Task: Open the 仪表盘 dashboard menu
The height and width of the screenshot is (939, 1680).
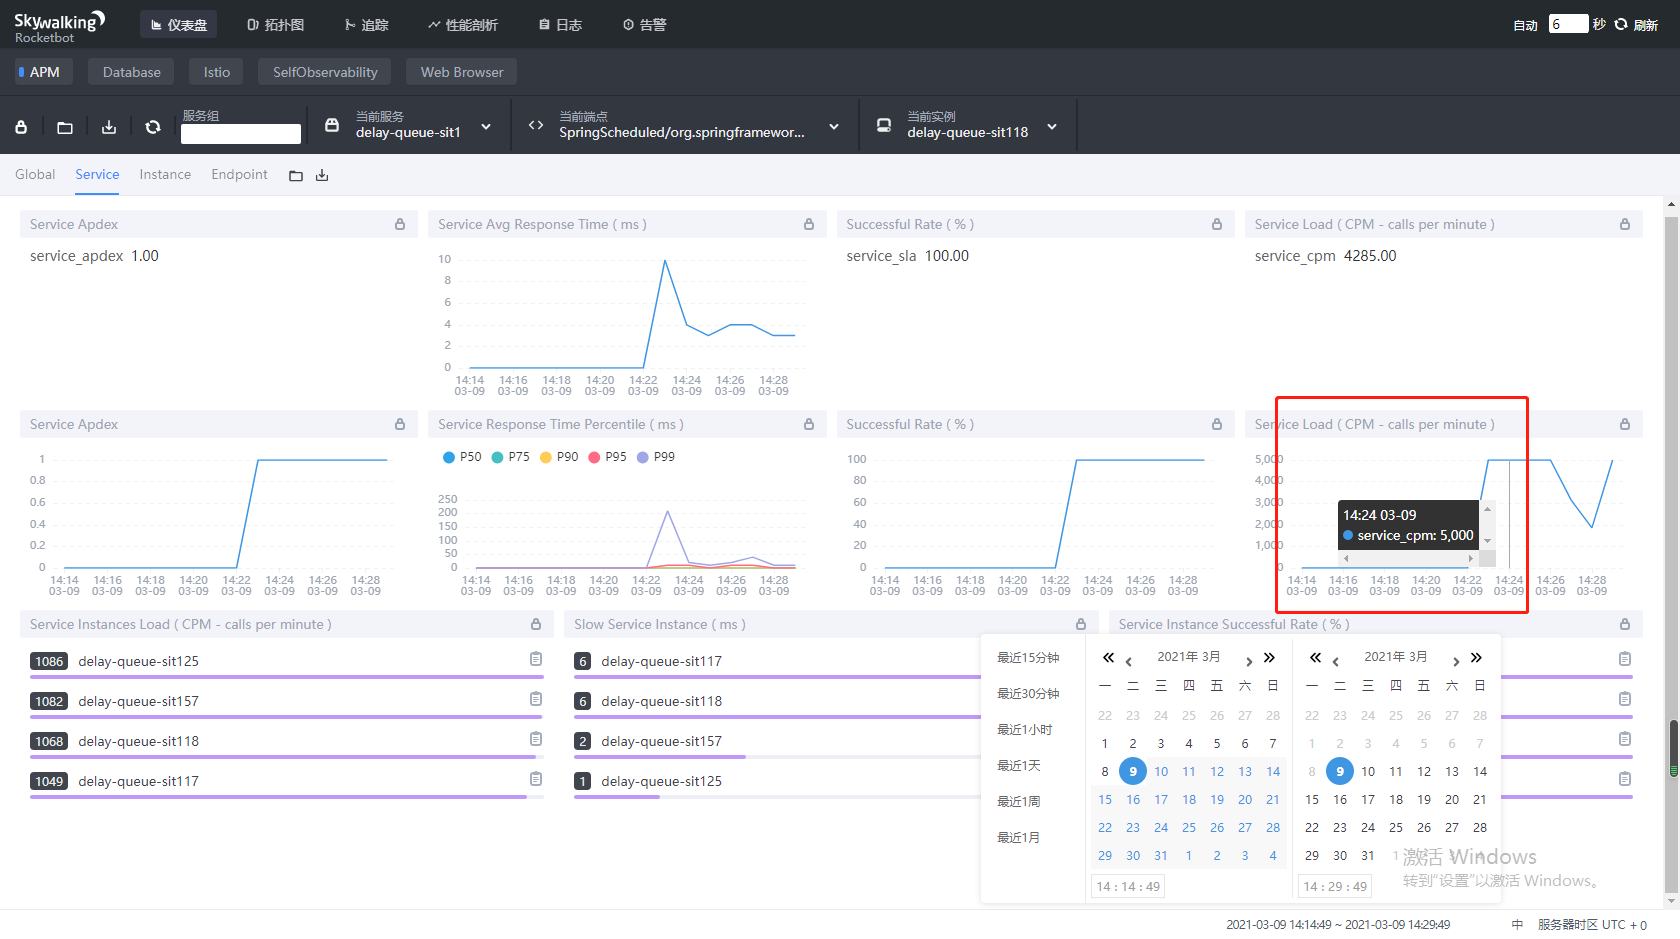Action: (x=179, y=25)
